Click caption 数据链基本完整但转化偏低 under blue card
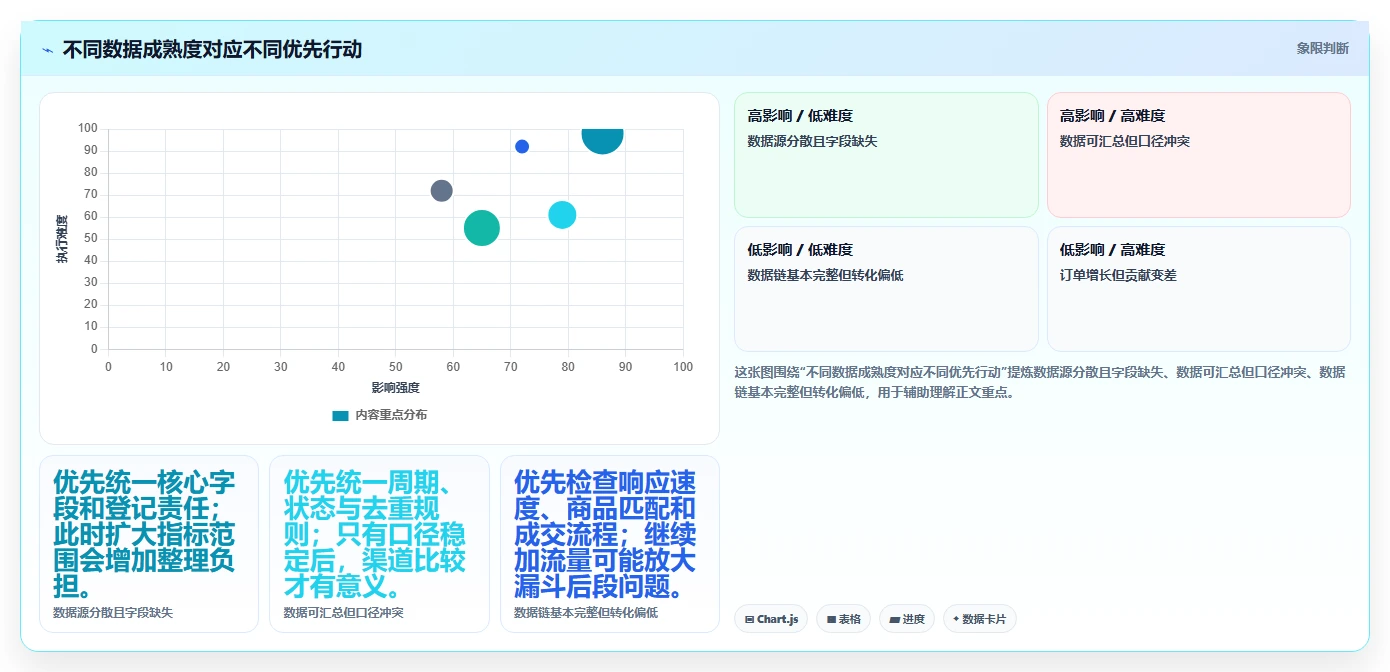The width and height of the screenshot is (1390, 672). point(586,612)
